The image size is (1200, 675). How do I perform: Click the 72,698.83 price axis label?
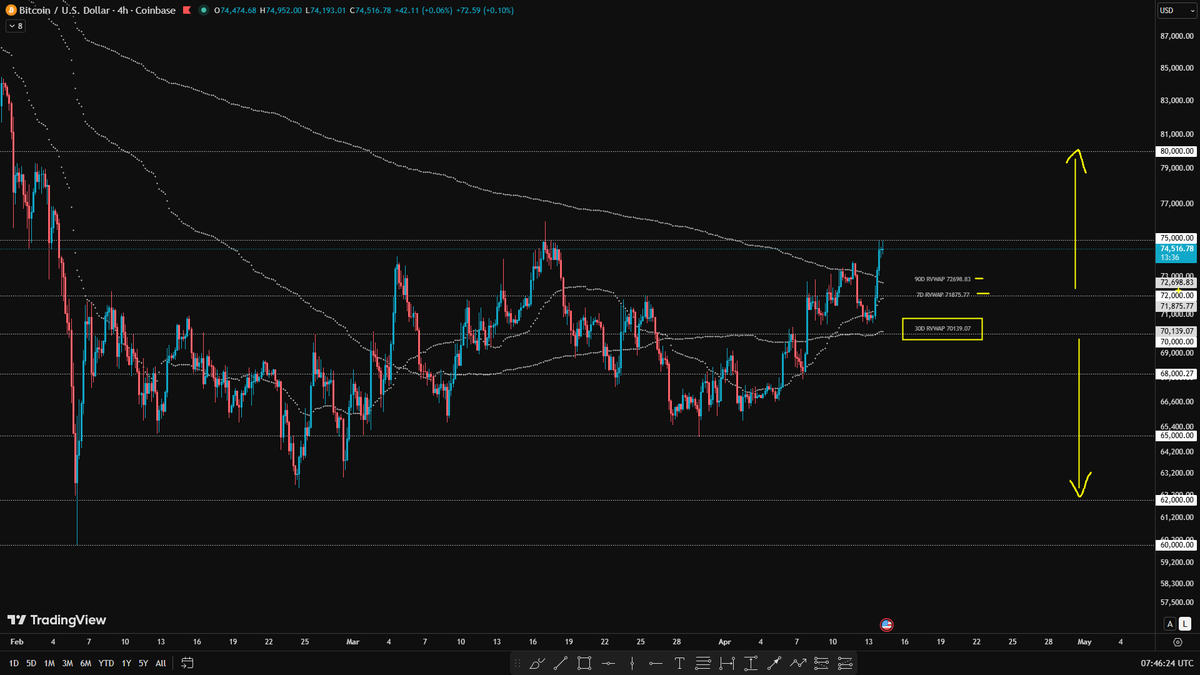coord(1176,282)
